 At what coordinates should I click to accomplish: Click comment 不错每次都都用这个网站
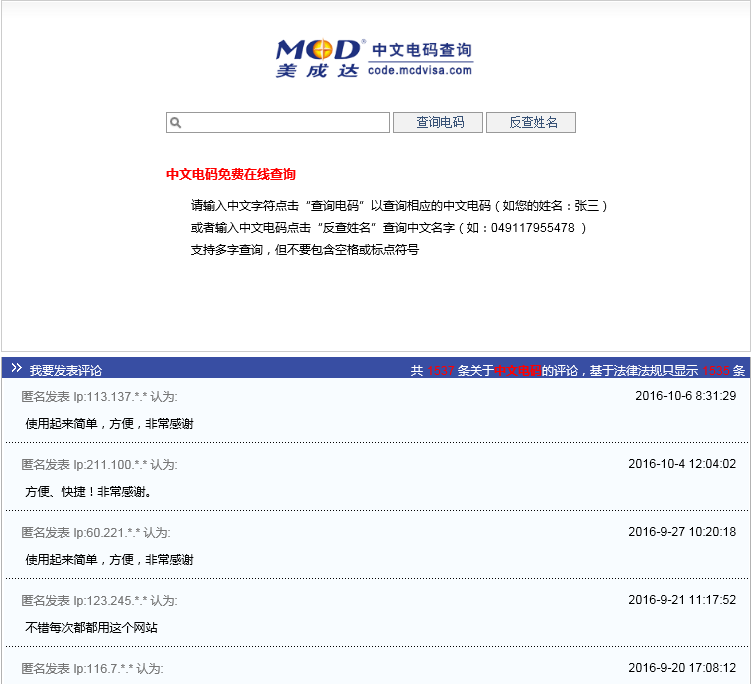click(91, 627)
